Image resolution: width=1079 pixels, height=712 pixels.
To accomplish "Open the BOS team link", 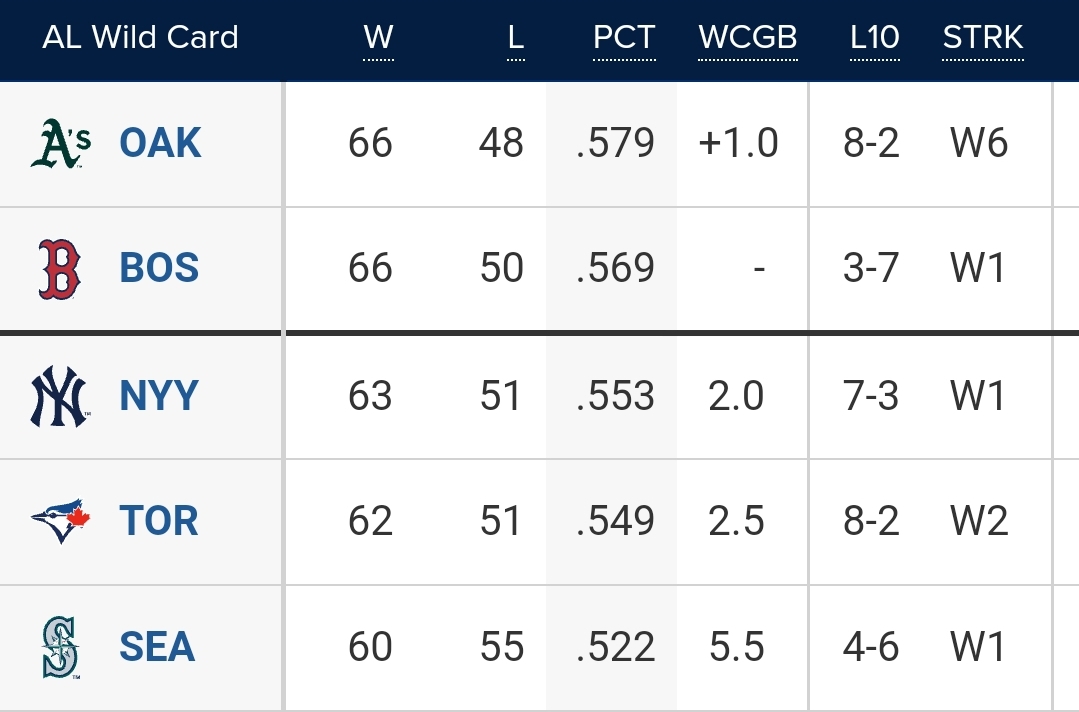I will point(159,269).
